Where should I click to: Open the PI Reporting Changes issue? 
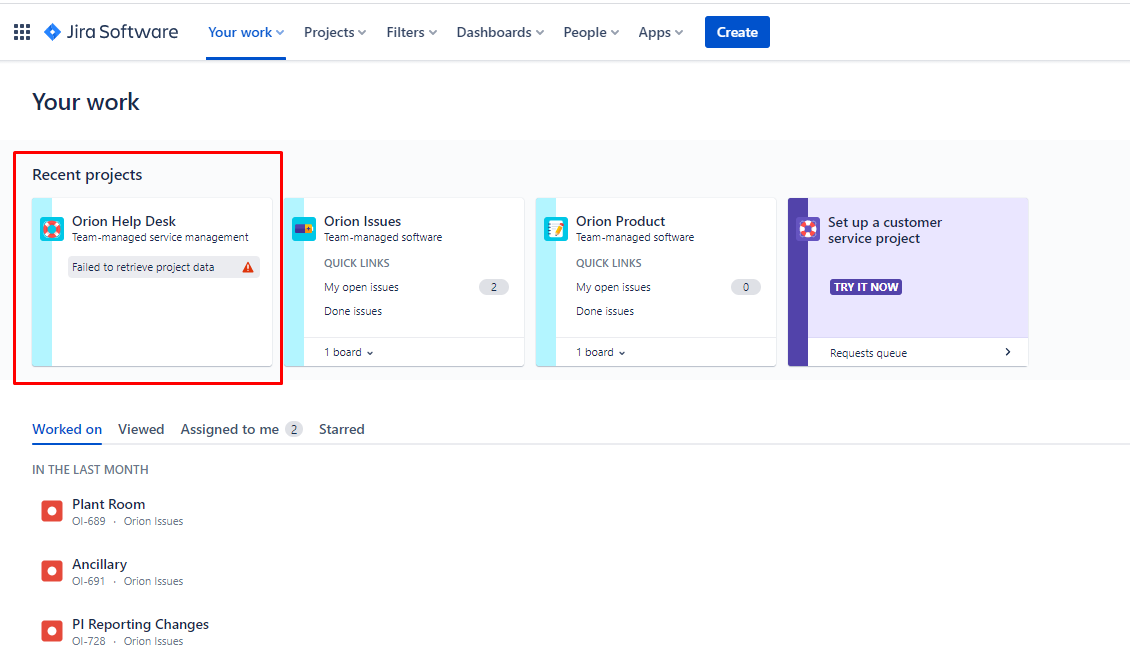coord(141,624)
